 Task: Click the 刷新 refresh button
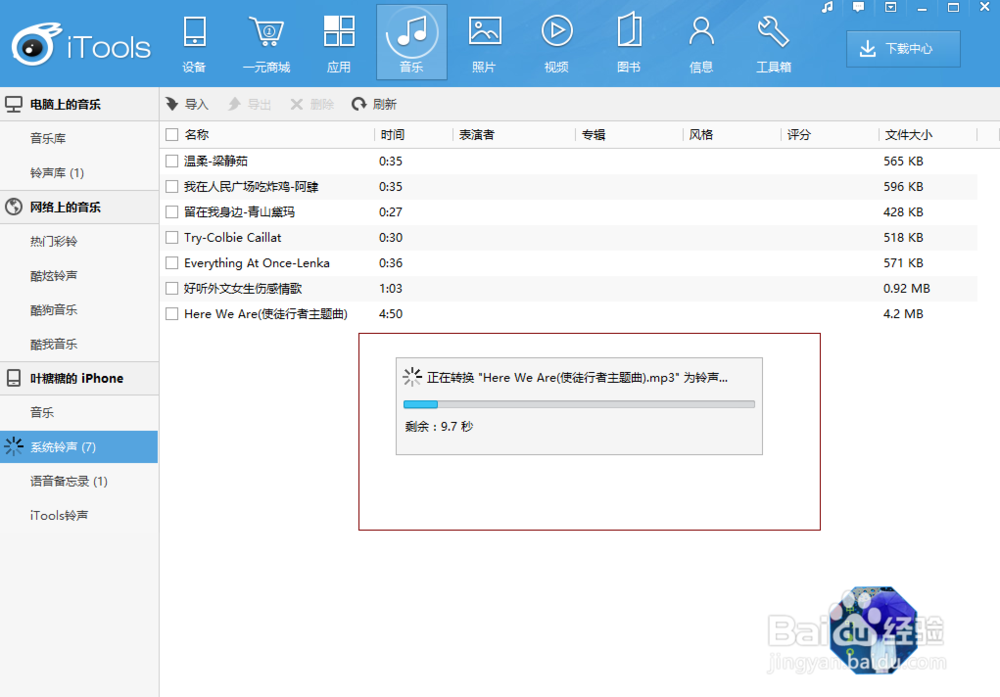(374, 104)
